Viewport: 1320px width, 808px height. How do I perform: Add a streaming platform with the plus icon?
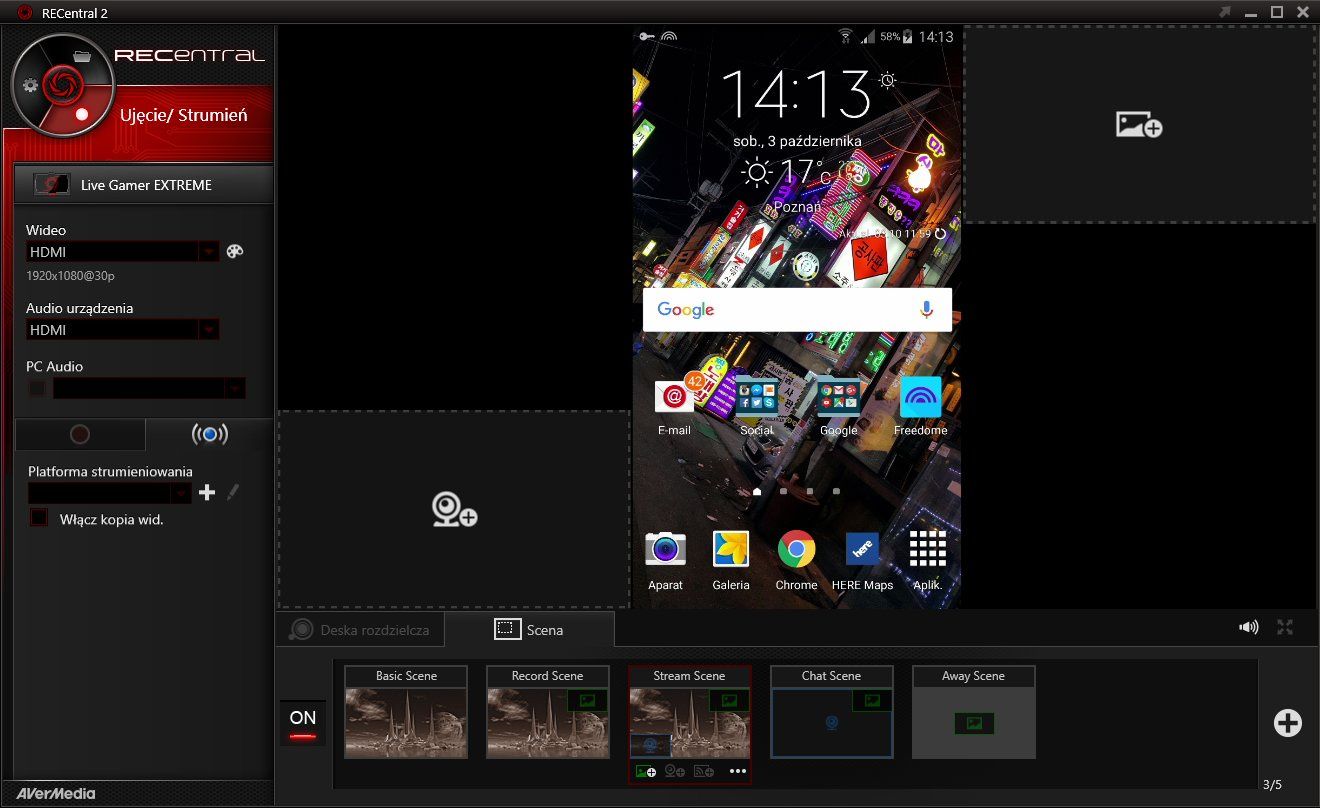pos(207,492)
